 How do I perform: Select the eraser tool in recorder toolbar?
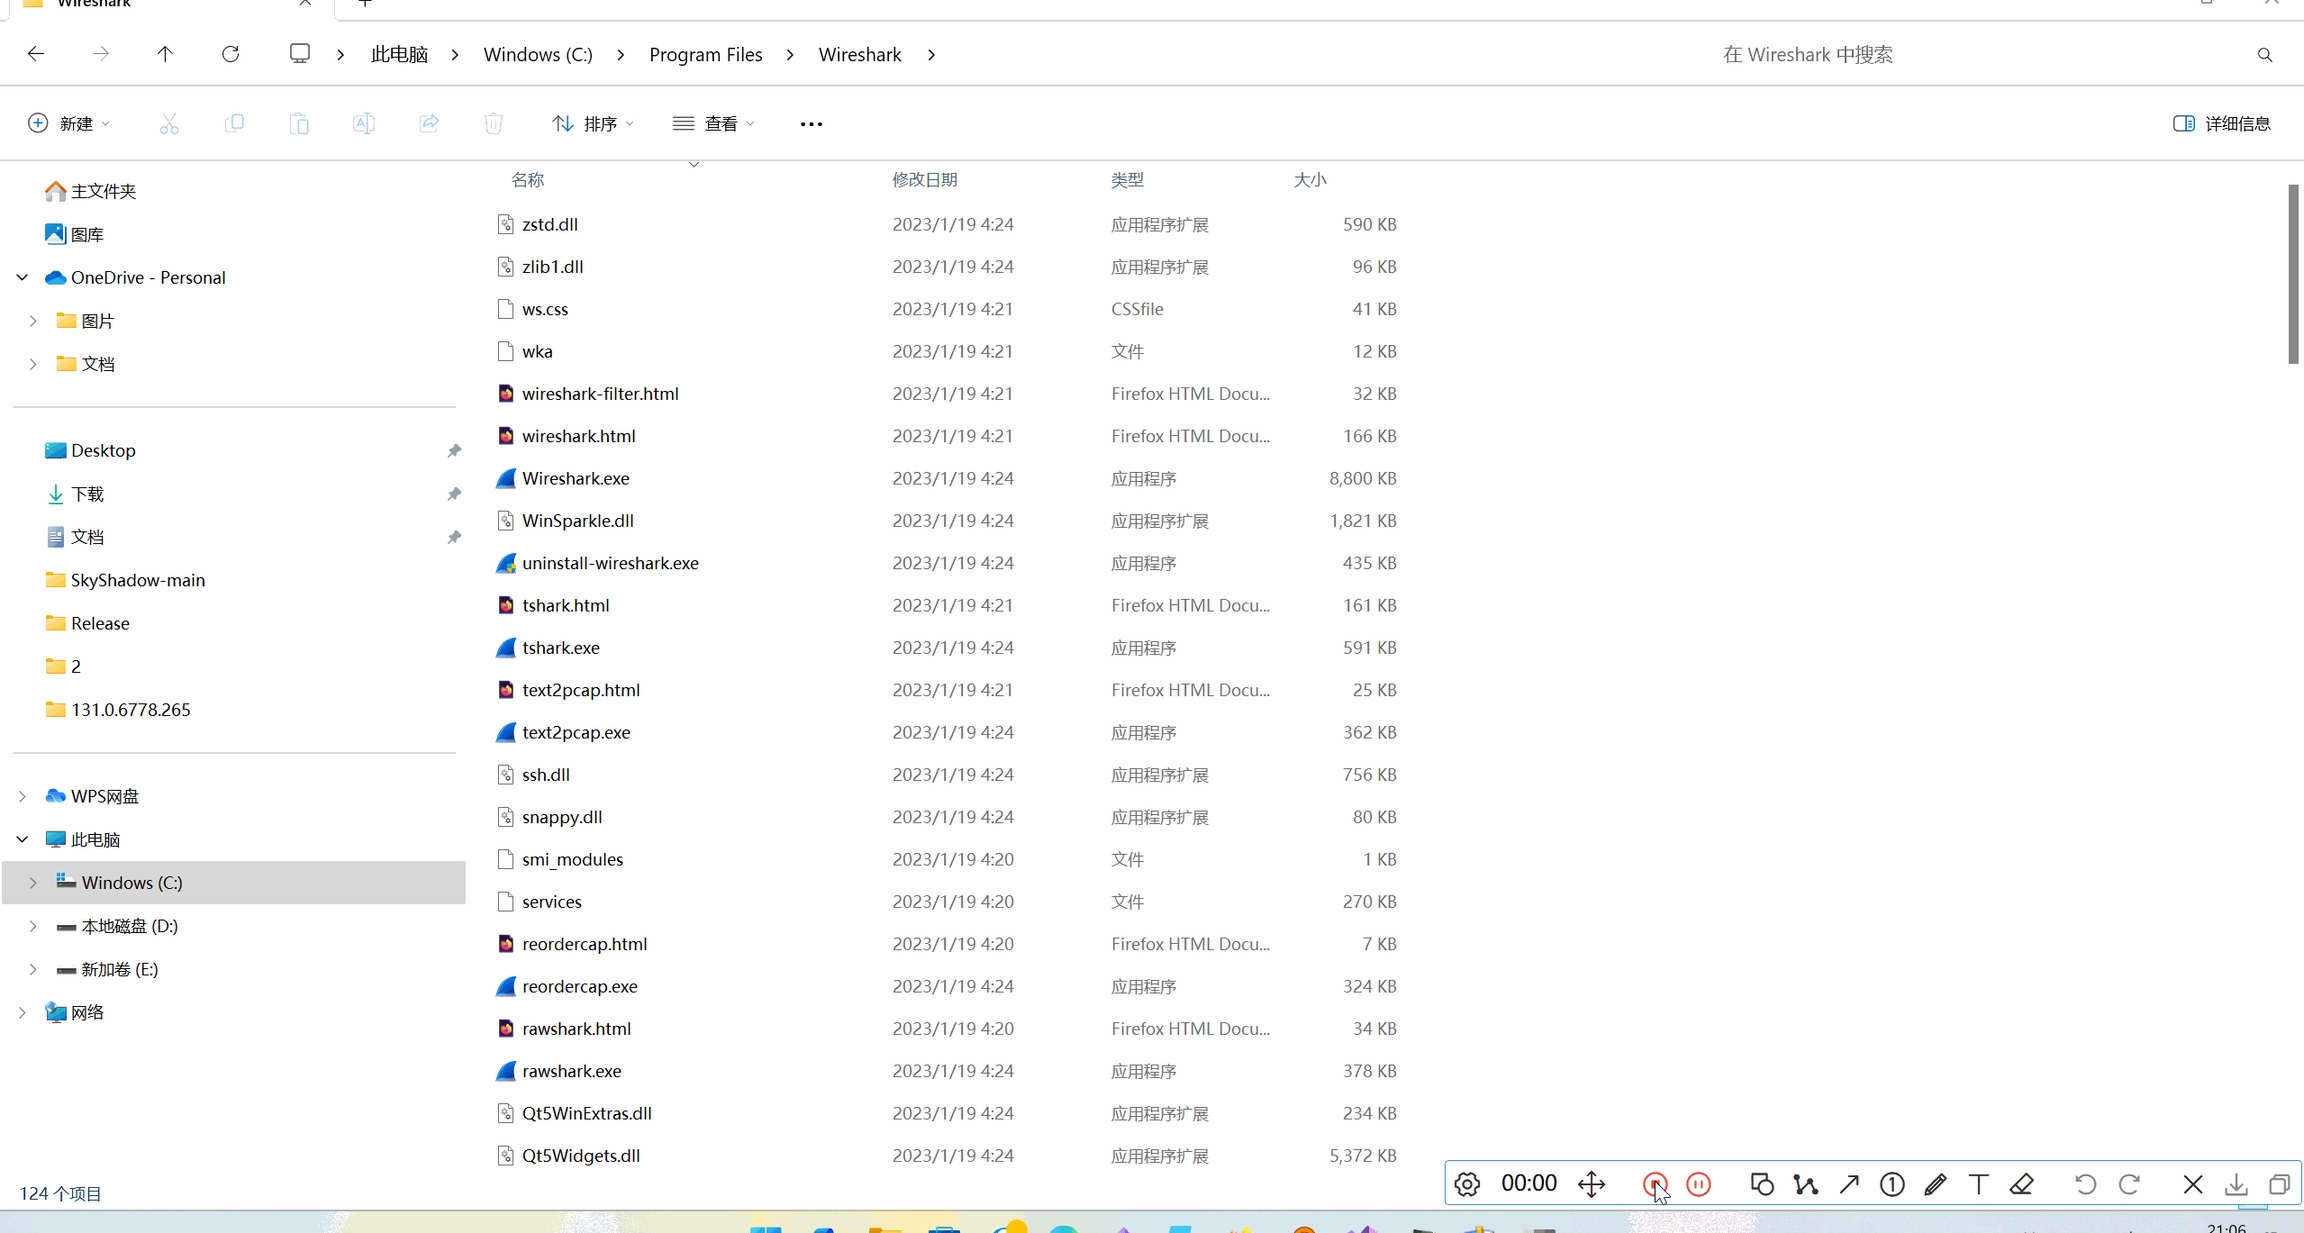coord(2022,1184)
